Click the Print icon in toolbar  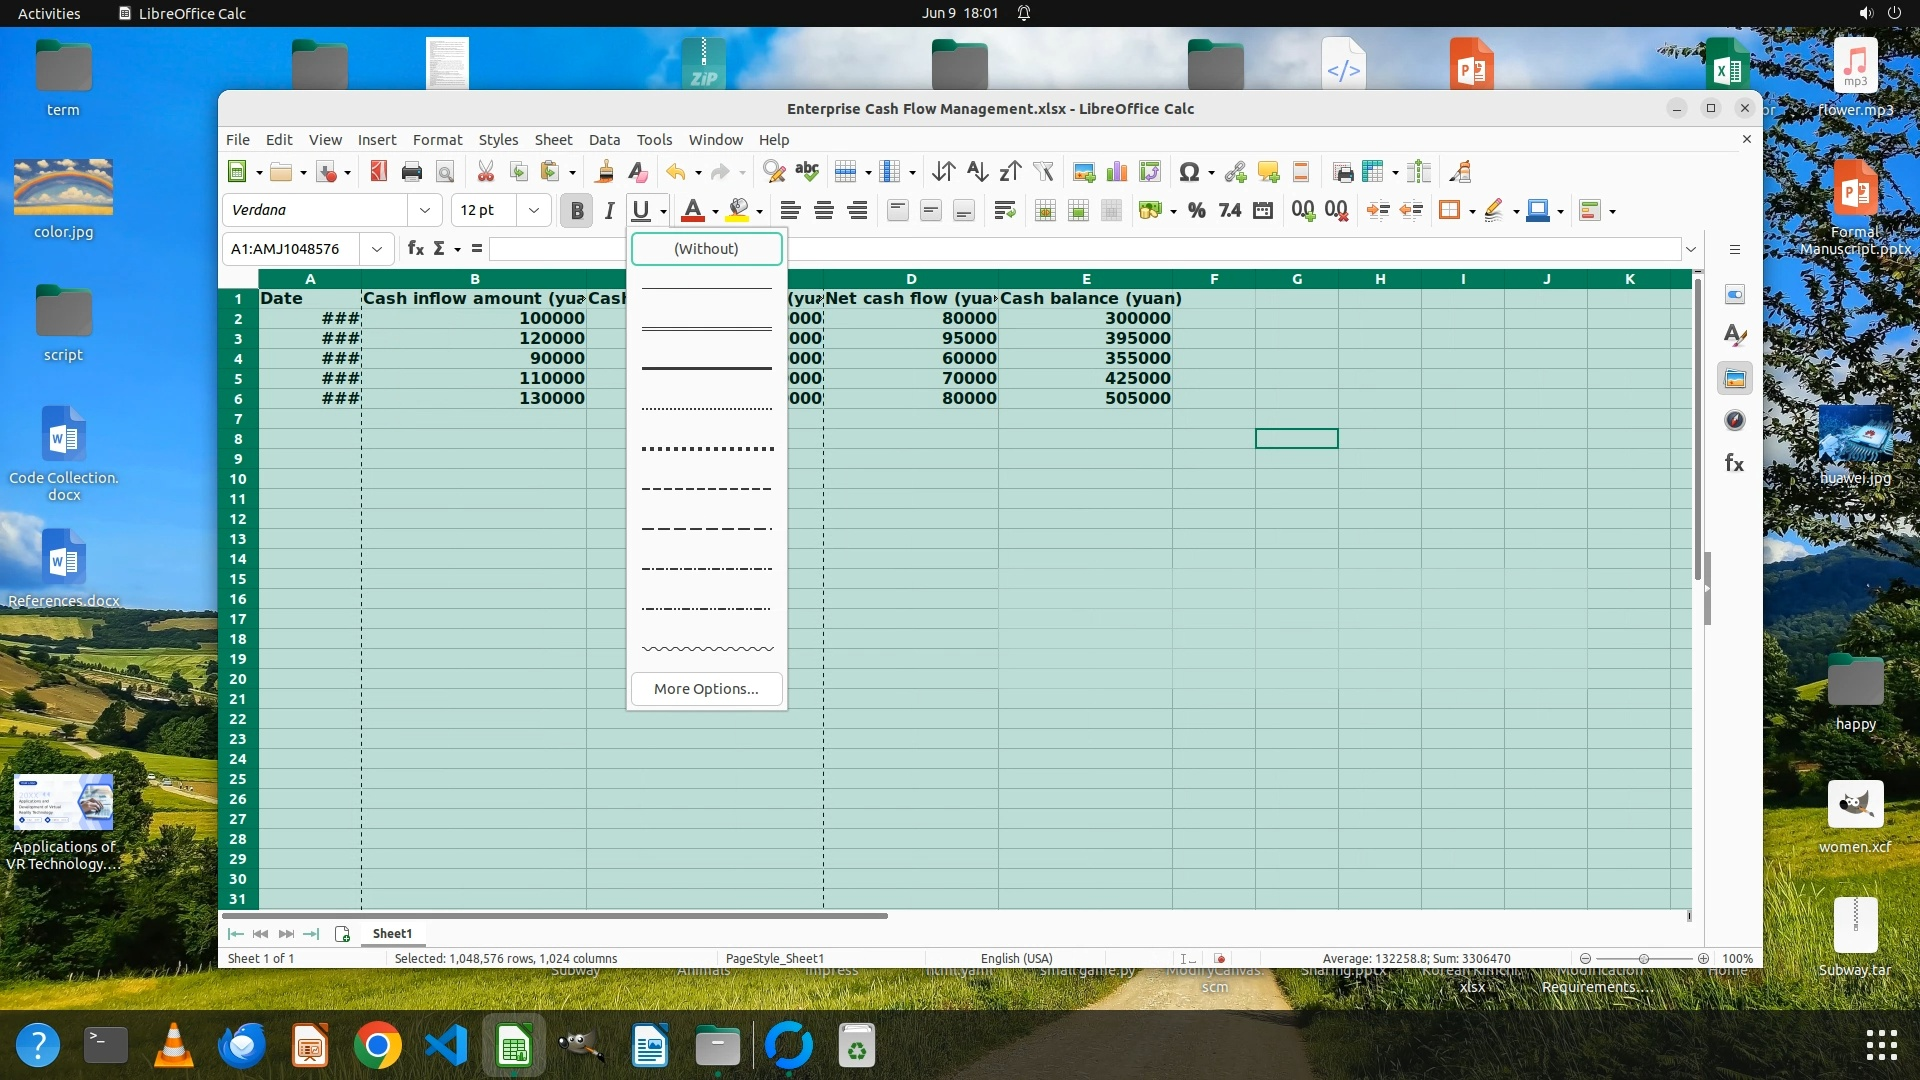(x=411, y=172)
